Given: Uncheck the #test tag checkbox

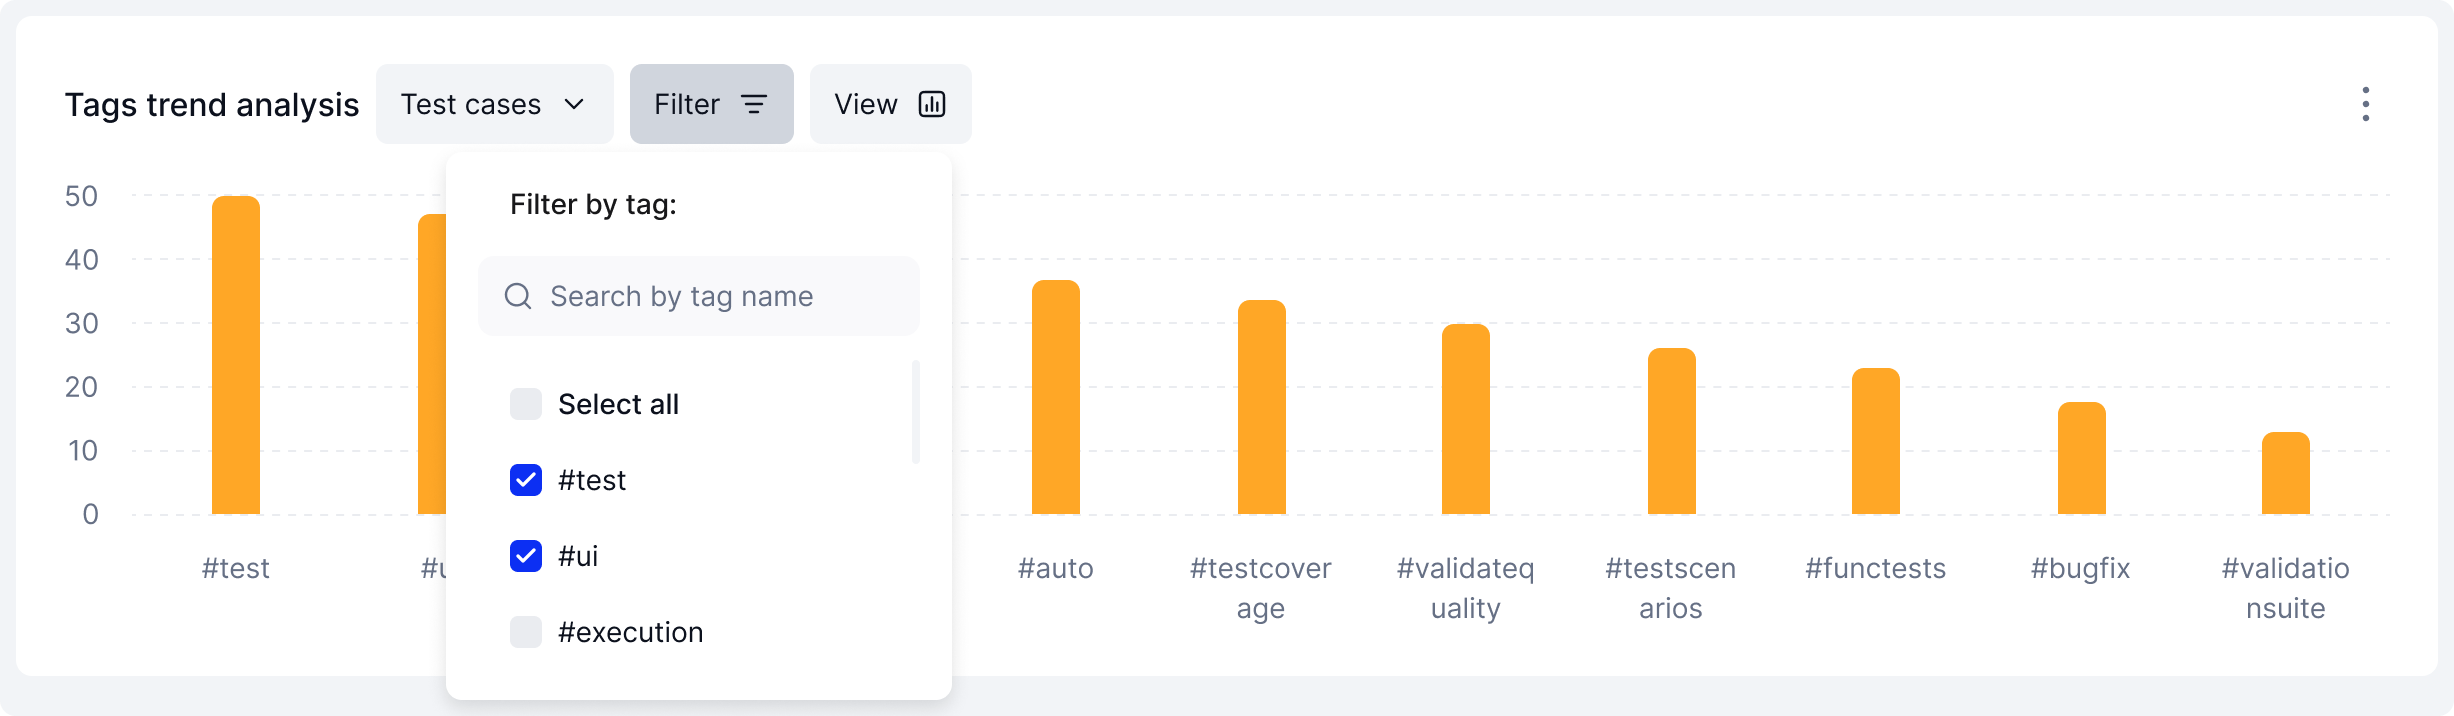Looking at the screenshot, I should coord(526,480).
